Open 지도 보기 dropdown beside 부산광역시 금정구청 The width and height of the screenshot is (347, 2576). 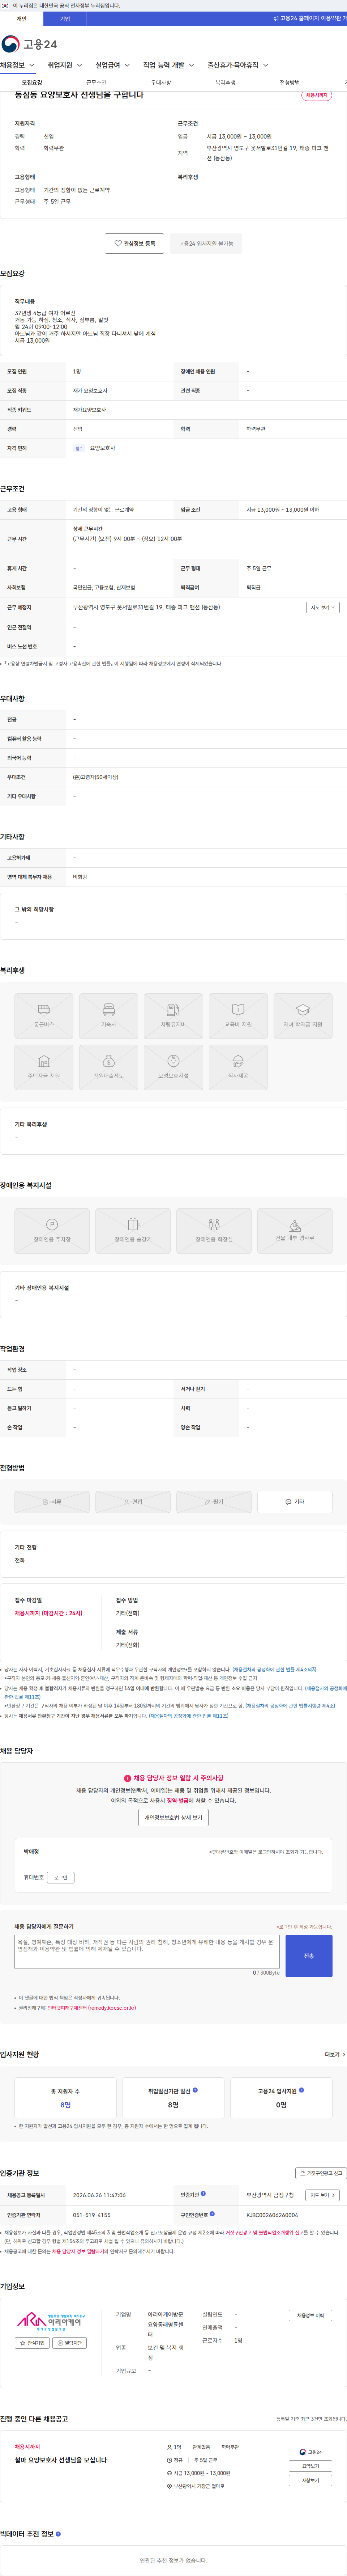point(322,2195)
